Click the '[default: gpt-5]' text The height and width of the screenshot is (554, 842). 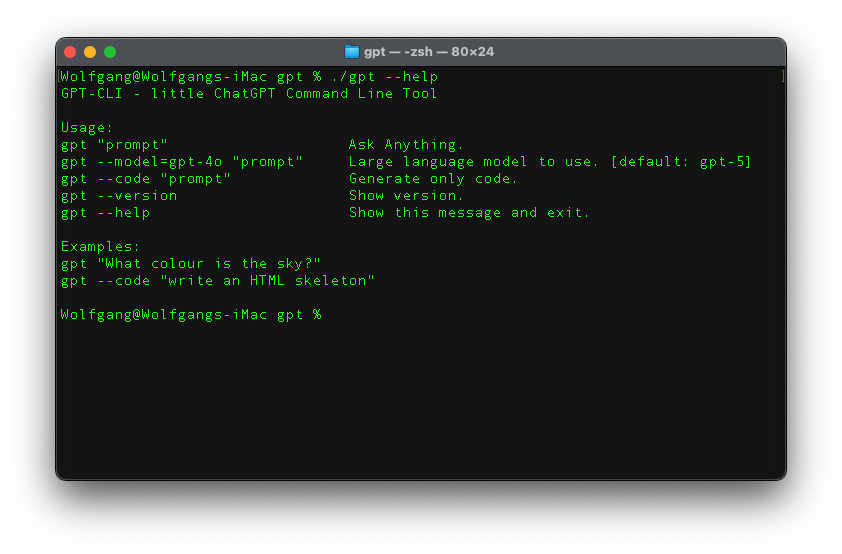coord(681,162)
